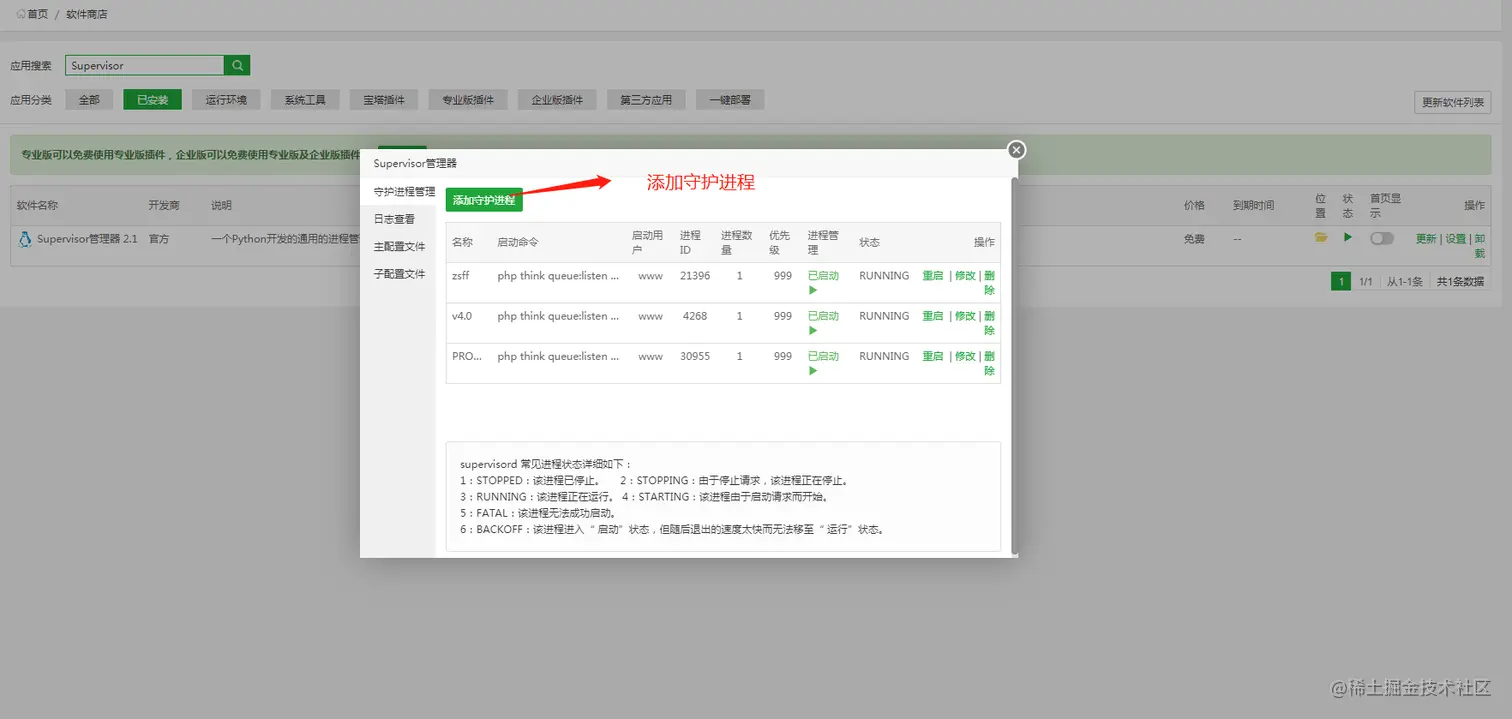Click the 添加守护进程 button
Image resolution: width=1512 pixels, height=719 pixels.
(x=484, y=200)
